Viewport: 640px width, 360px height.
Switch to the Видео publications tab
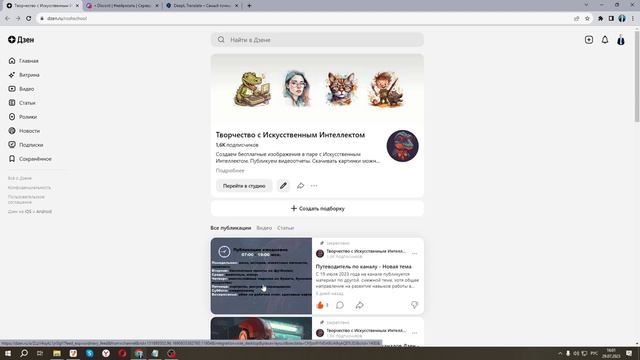(x=264, y=228)
